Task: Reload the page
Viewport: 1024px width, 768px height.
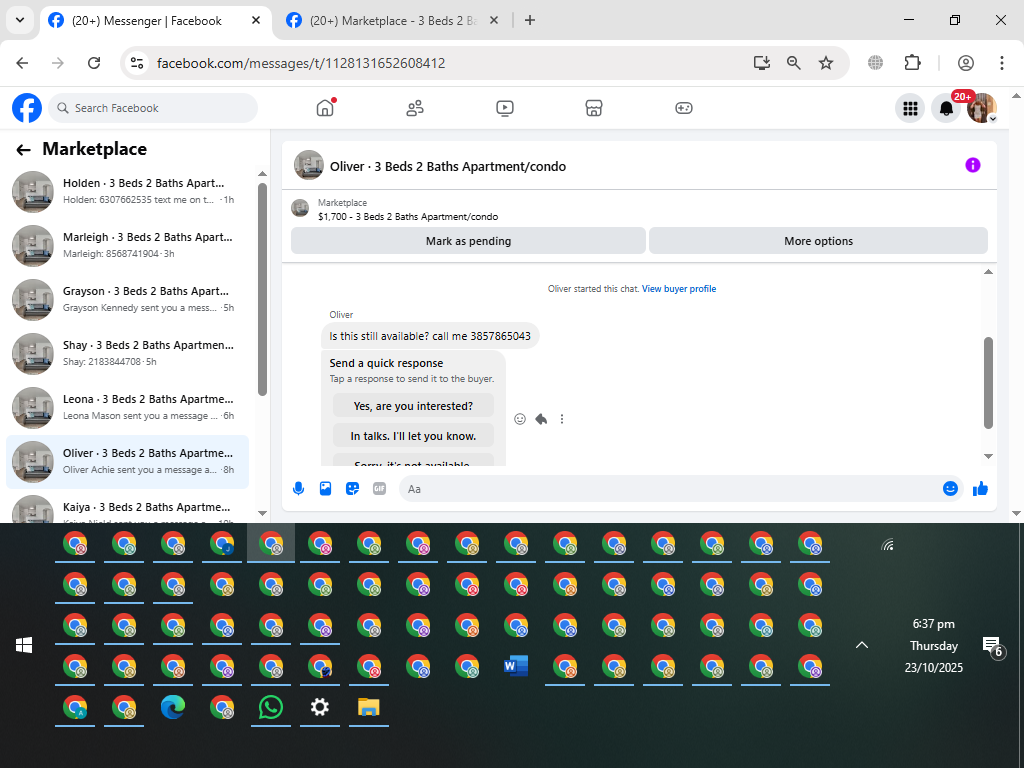Action: pyautogui.click(x=94, y=63)
